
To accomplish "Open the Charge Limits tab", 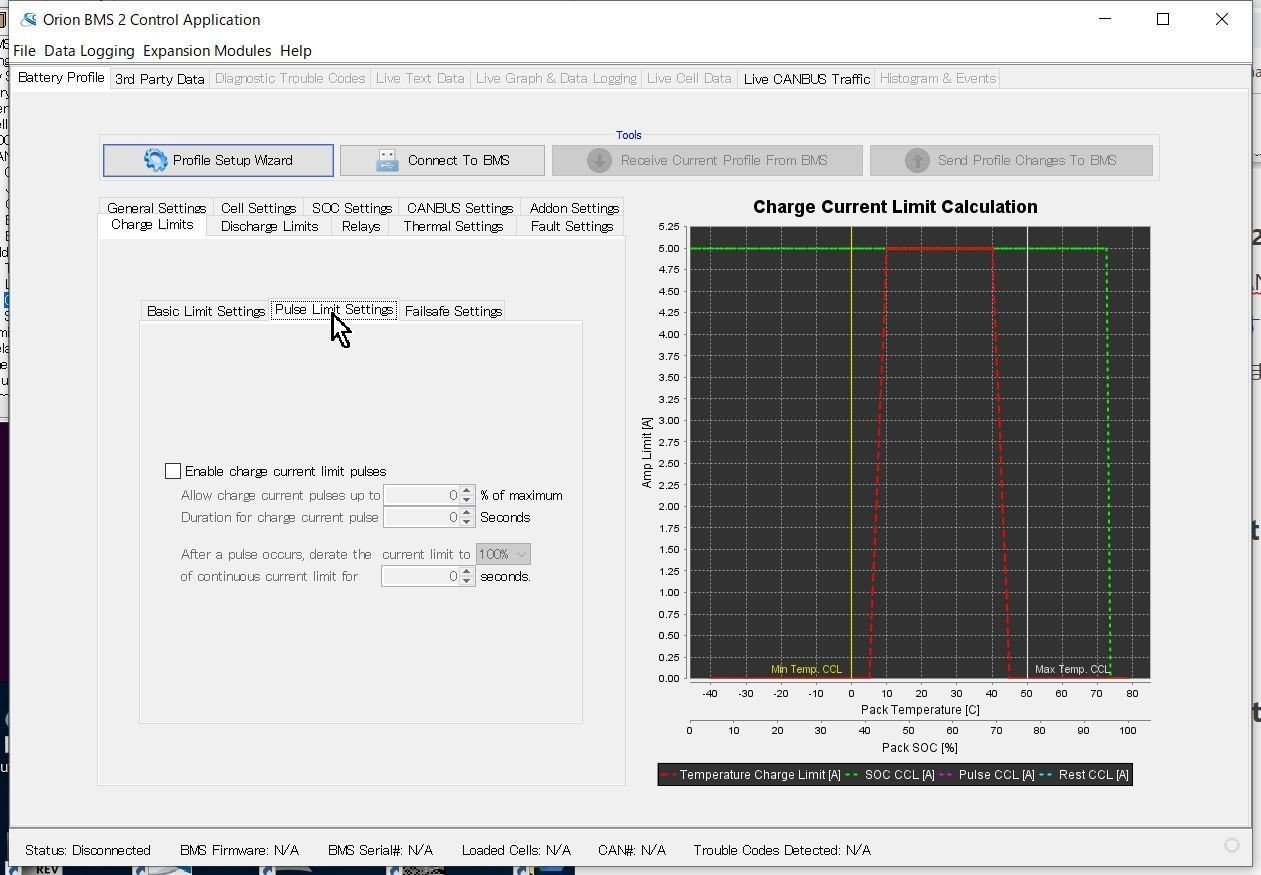I will 152,225.
